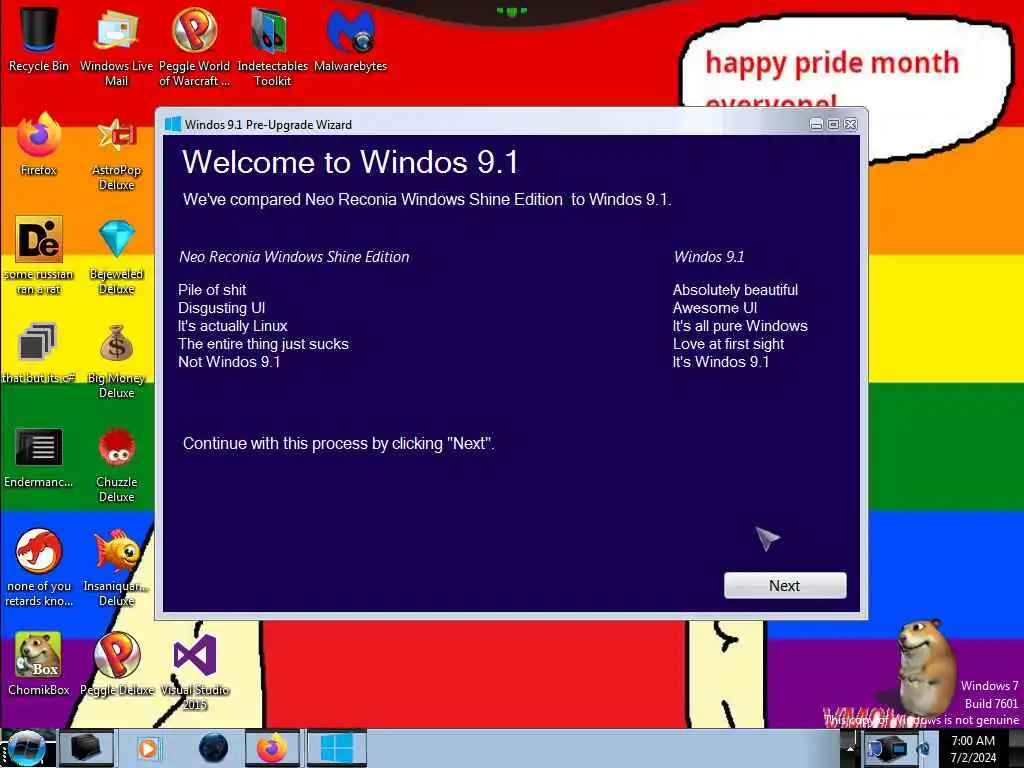
Task: Select the Windows Live Mail desktop icon
Action: coord(116,46)
